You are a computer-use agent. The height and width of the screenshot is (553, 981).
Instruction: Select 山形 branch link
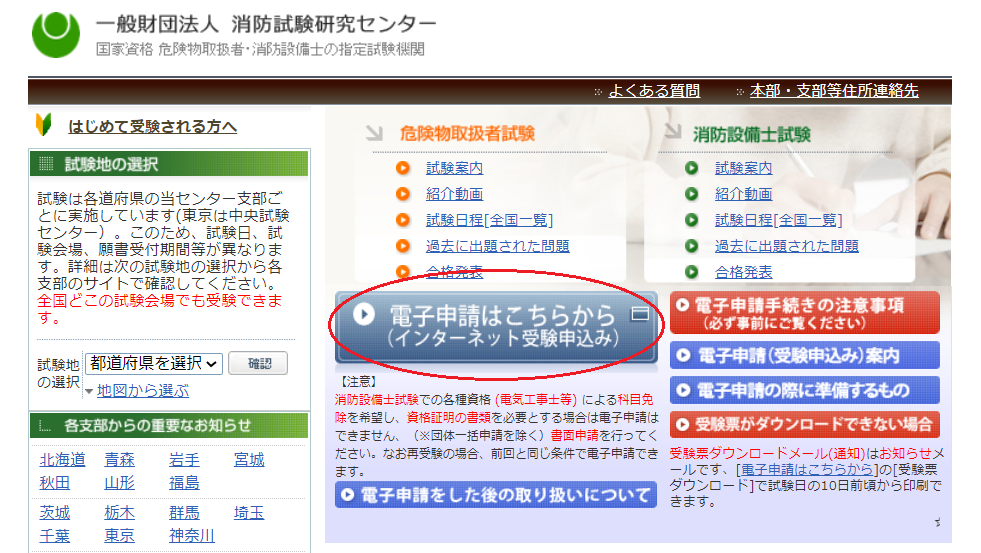click(x=119, y=483)
